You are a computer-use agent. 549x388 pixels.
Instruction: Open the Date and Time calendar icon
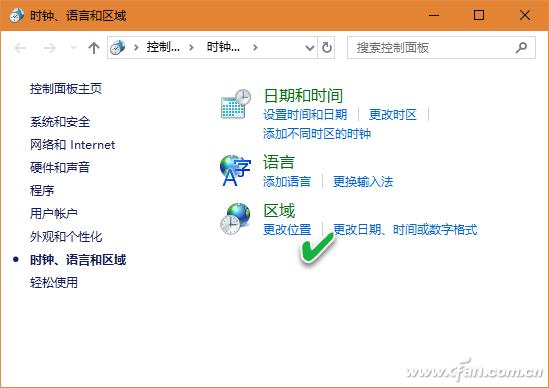click(236, 104)
